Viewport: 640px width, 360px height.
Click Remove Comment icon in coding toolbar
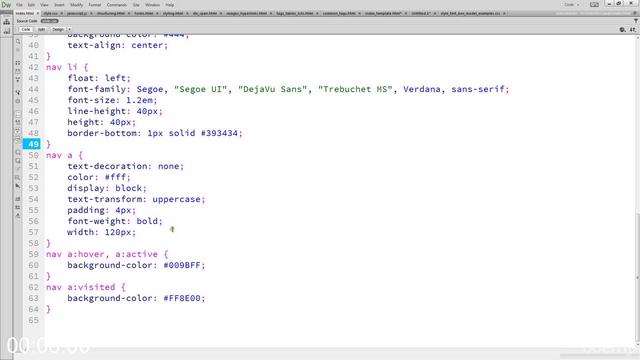(x=18, y=160)
